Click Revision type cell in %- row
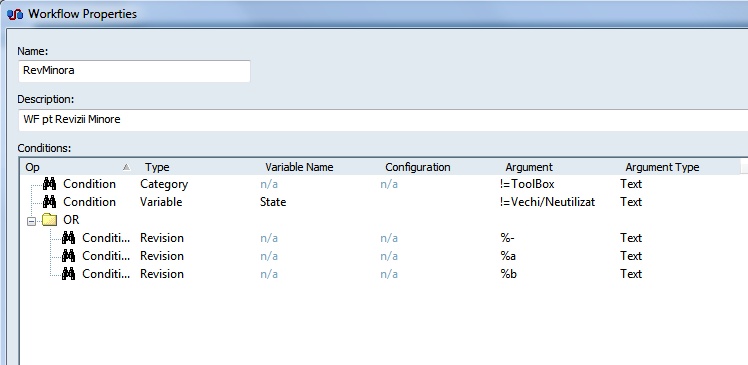This screenshot has width=748, height=365. point(162,238)
